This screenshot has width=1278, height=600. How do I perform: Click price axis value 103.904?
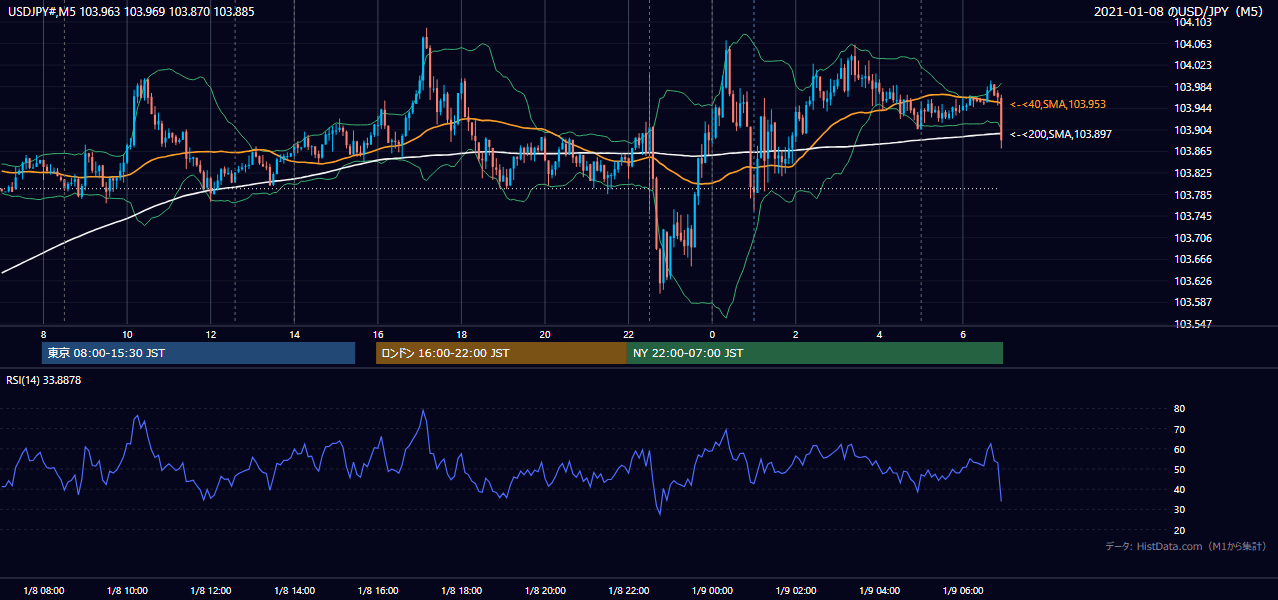click(x=1192, y=130)
